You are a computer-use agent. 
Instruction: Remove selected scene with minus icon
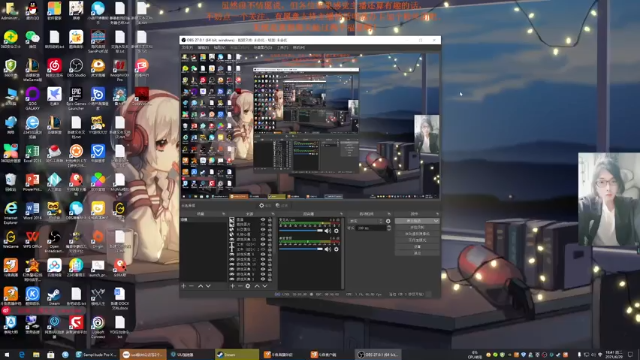click(x=191, y=286)
